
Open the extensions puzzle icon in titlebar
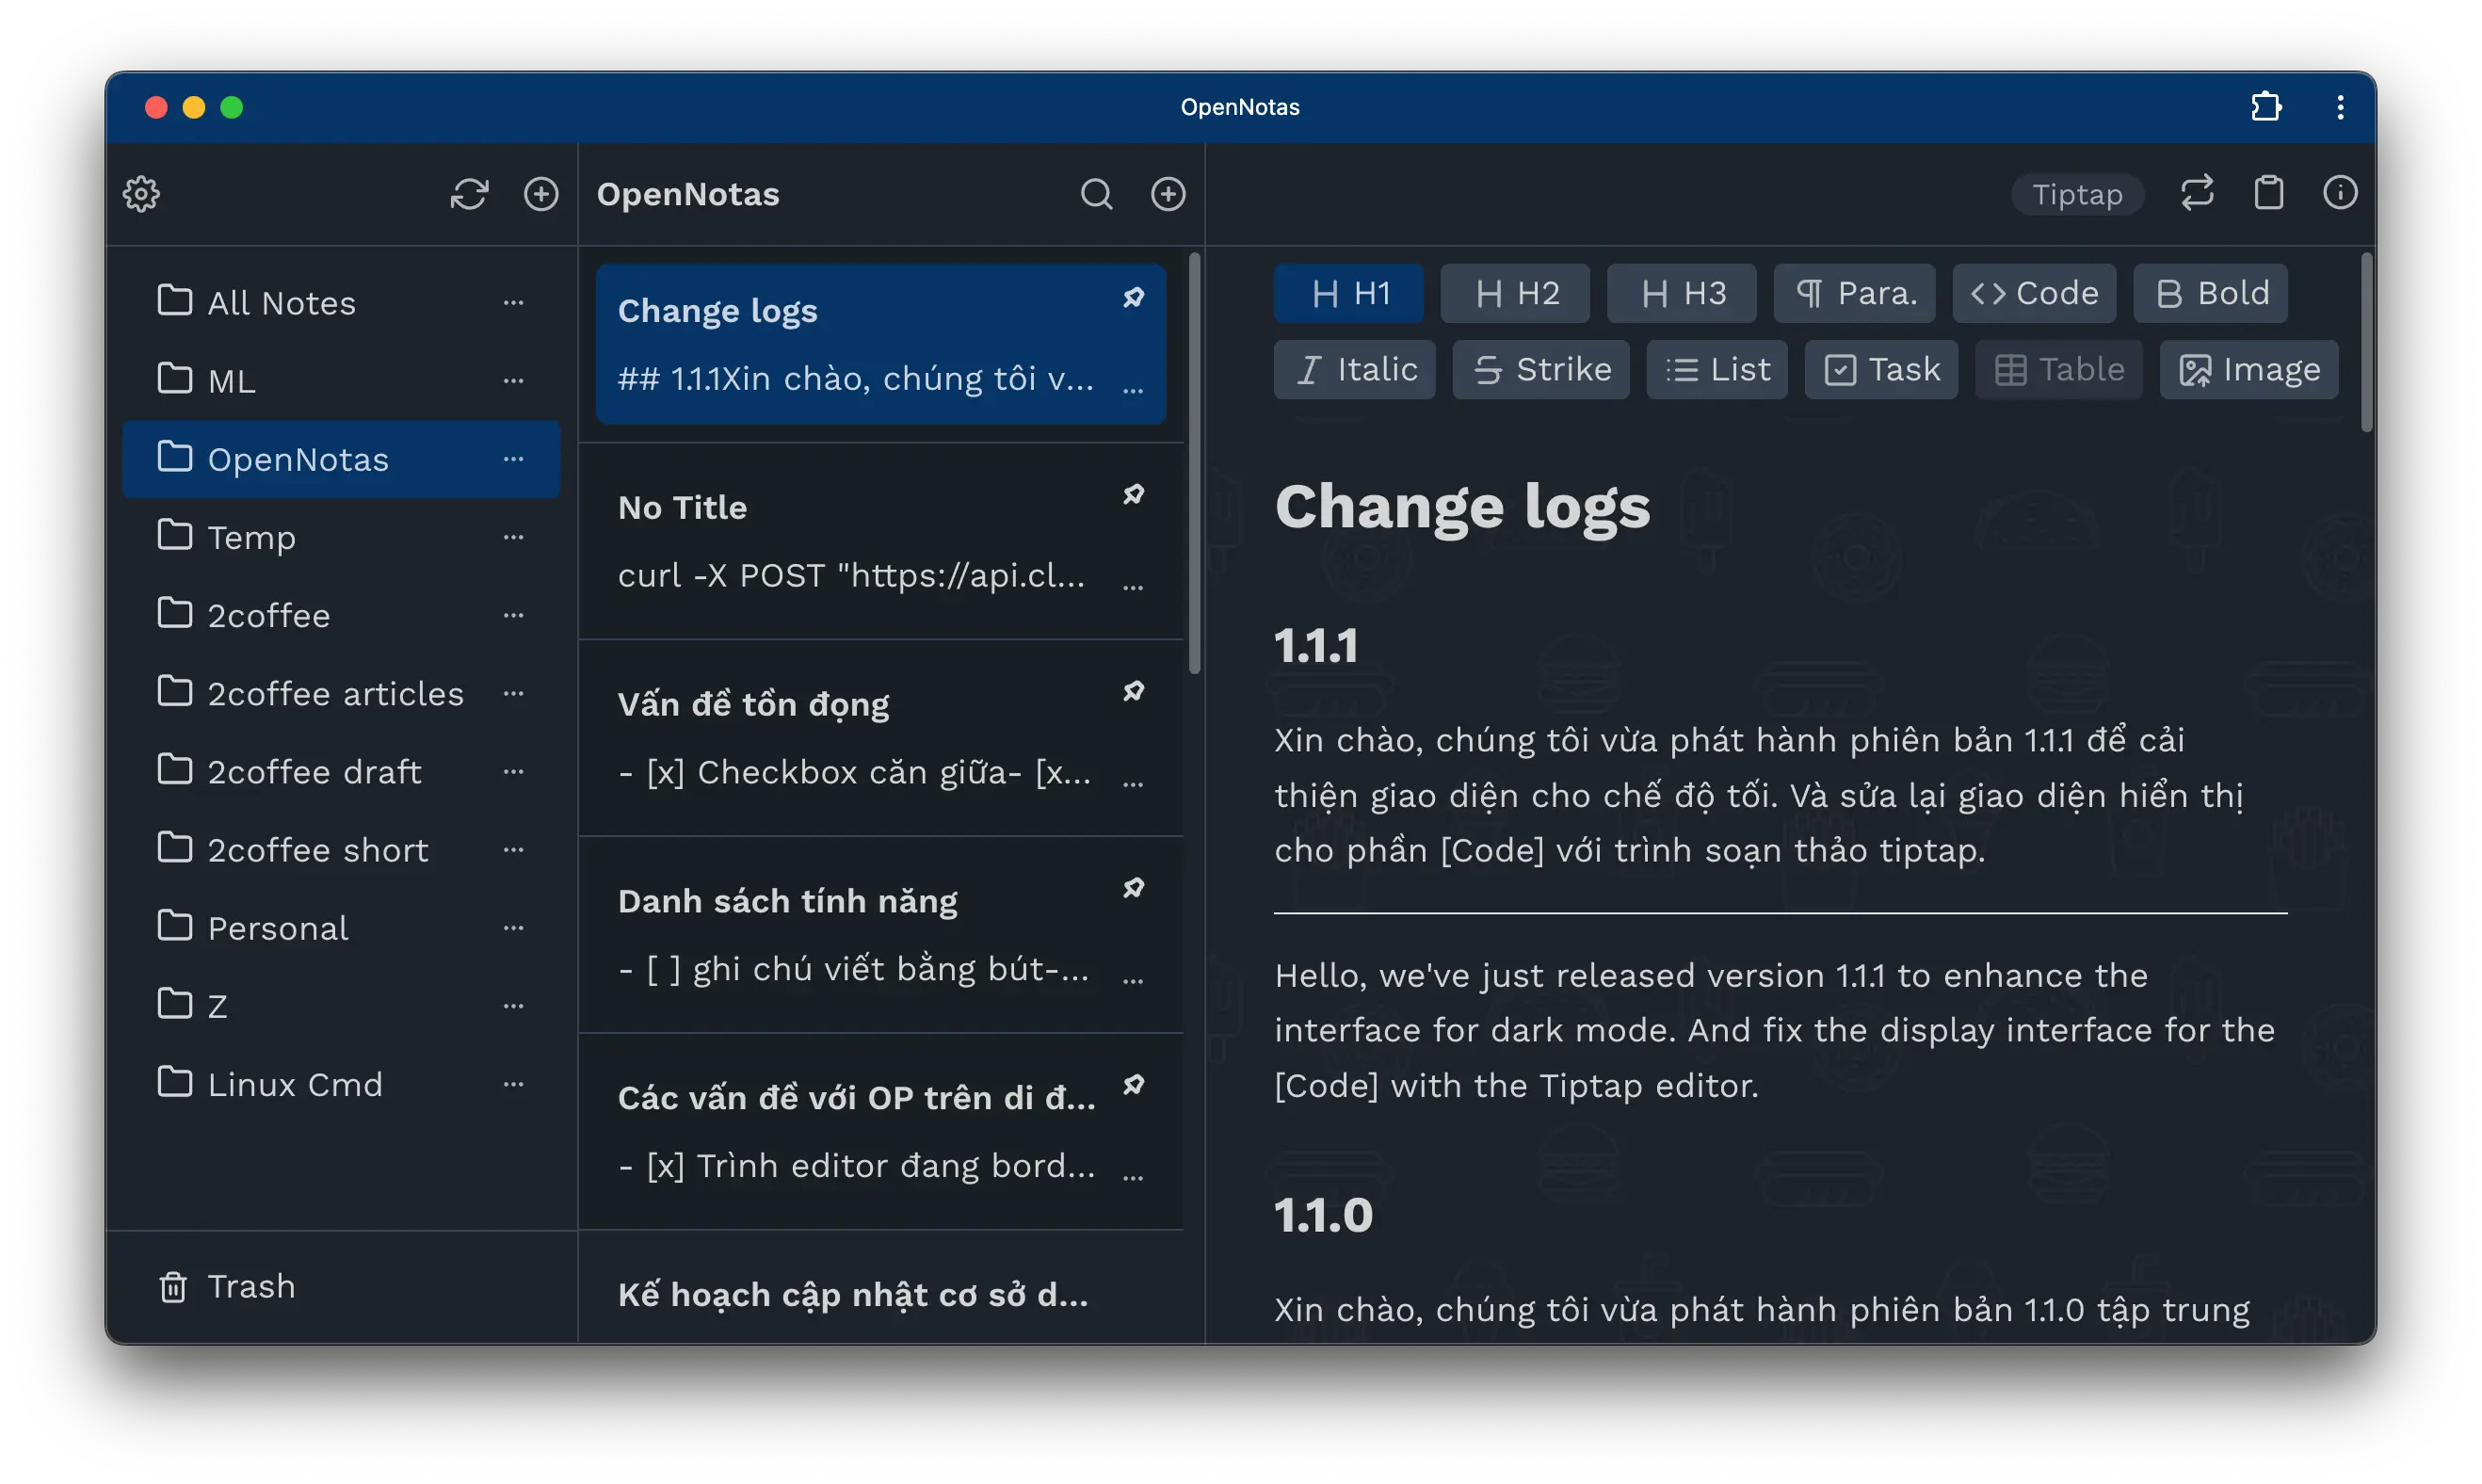[2266, 107]
